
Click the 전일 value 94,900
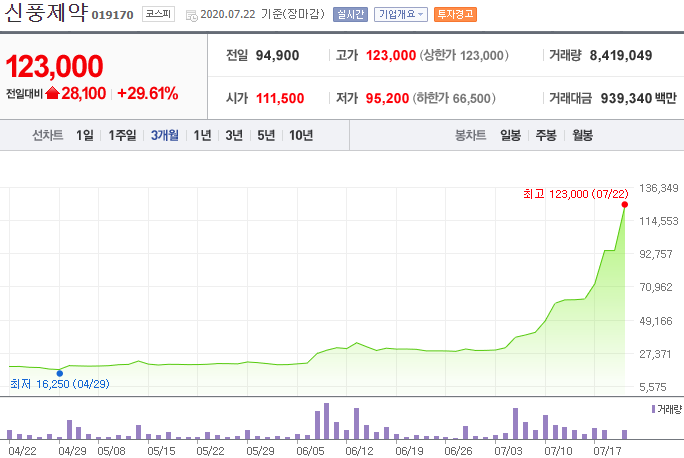tap(277, 55)
